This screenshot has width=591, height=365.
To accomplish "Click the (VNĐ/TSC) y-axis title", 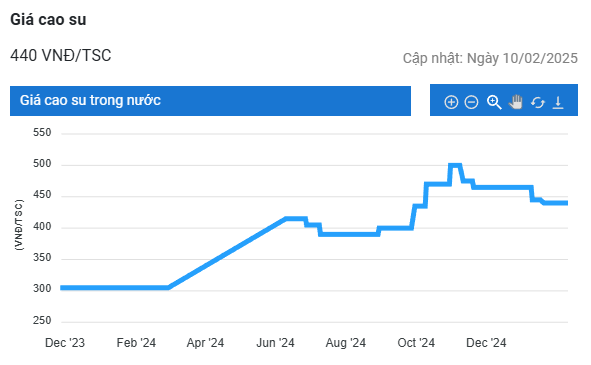I will click(x=18, y=225).
